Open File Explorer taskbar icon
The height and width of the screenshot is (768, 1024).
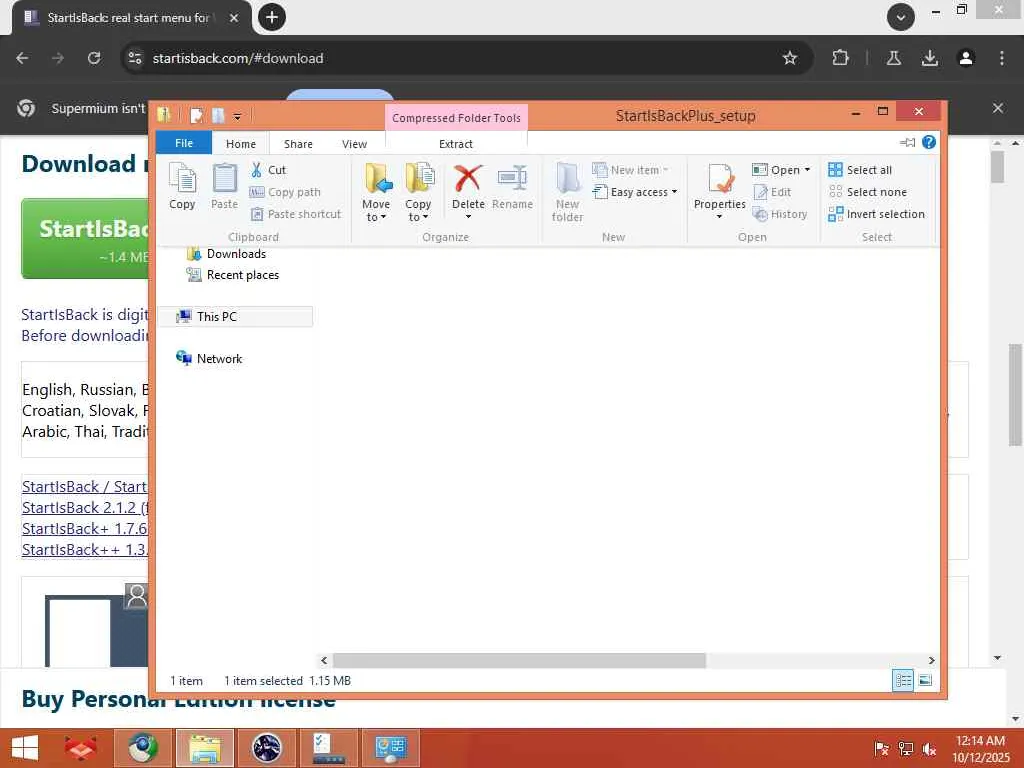coord(204,748)
